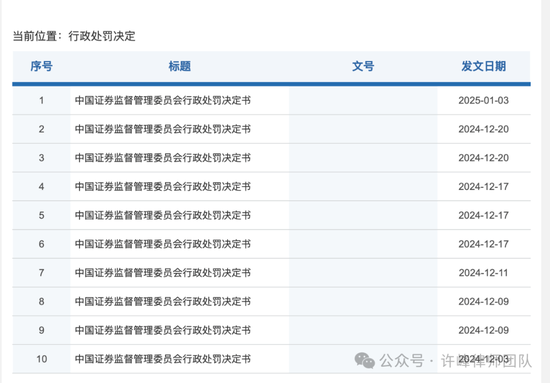
Task: Select the 2024-12-09 date in row 9
Action: (x=483, y=330)
